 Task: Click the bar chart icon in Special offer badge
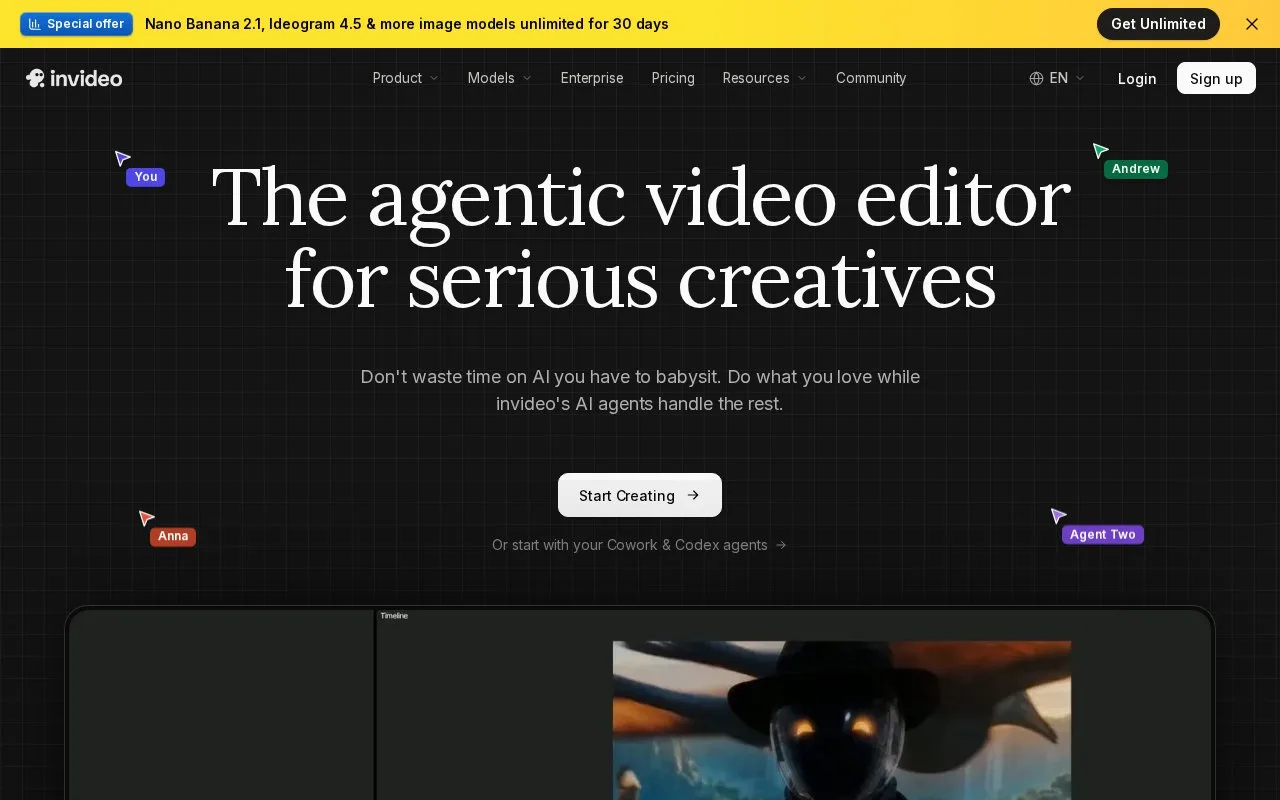[35, 24]
